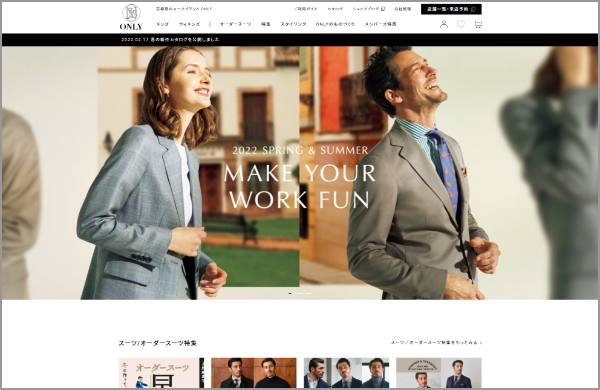Open the オーダースーツ feature thumbnail

161,373
